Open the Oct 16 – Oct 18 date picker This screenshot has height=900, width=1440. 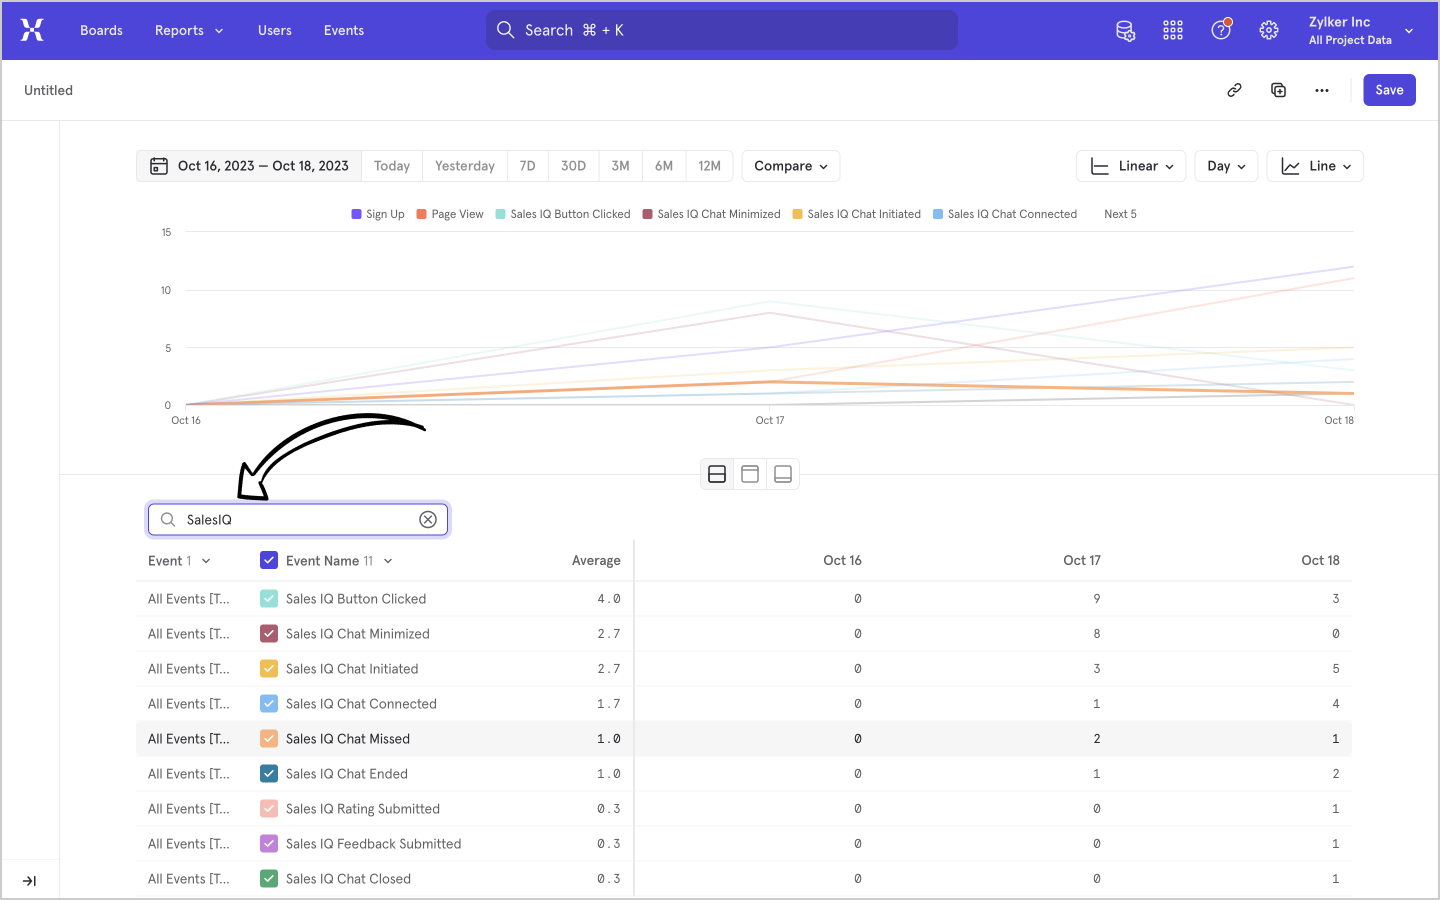click(x=249, y=166)
